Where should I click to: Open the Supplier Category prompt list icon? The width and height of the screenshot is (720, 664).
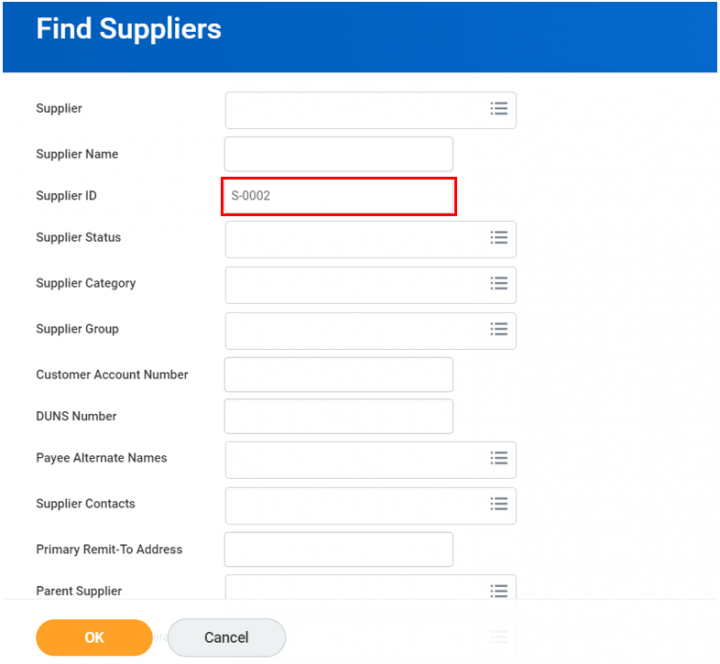coord(499,284)
